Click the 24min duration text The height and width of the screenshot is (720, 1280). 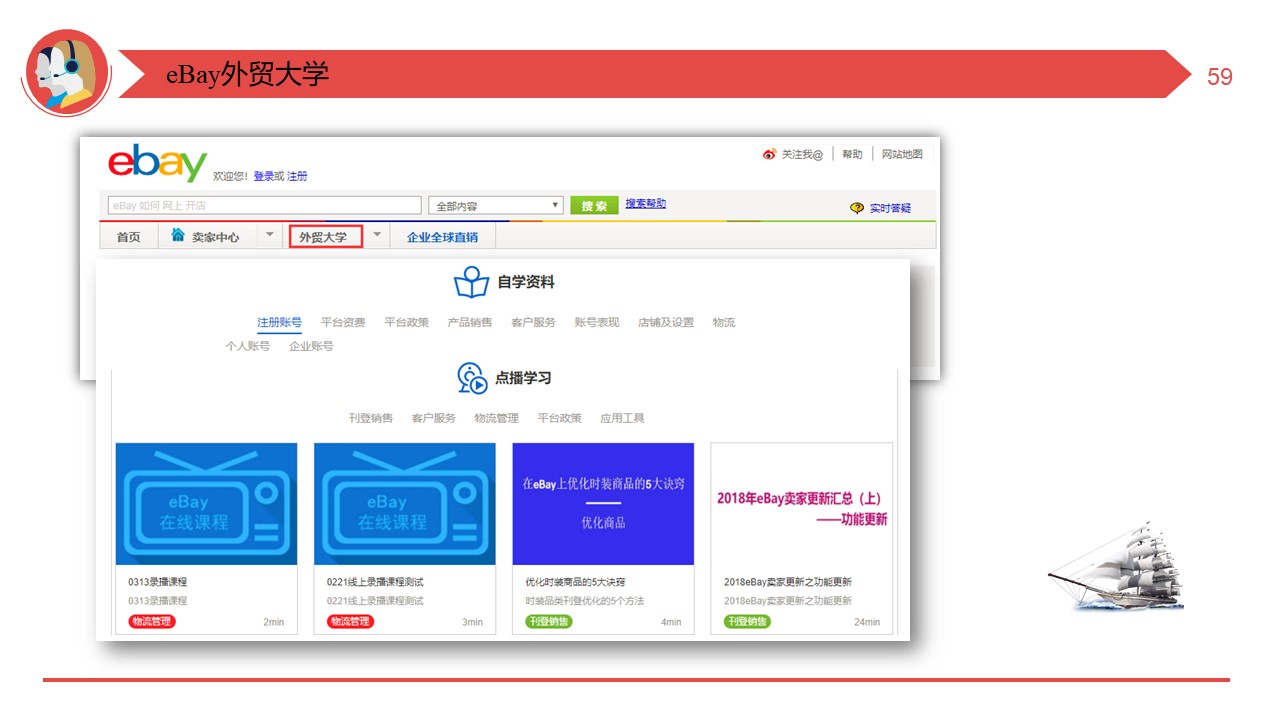coord(867,622)
